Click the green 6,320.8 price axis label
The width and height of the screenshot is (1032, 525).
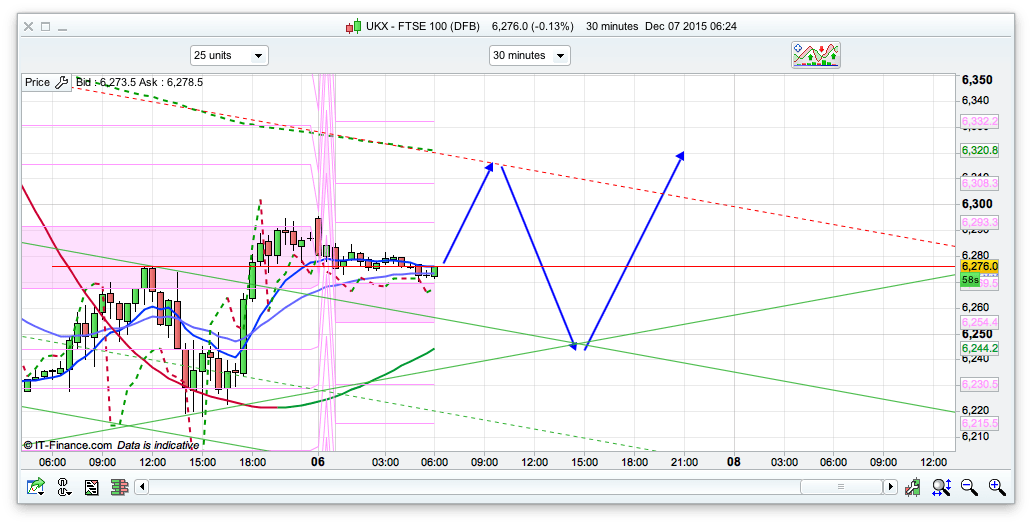pos(980,150)
